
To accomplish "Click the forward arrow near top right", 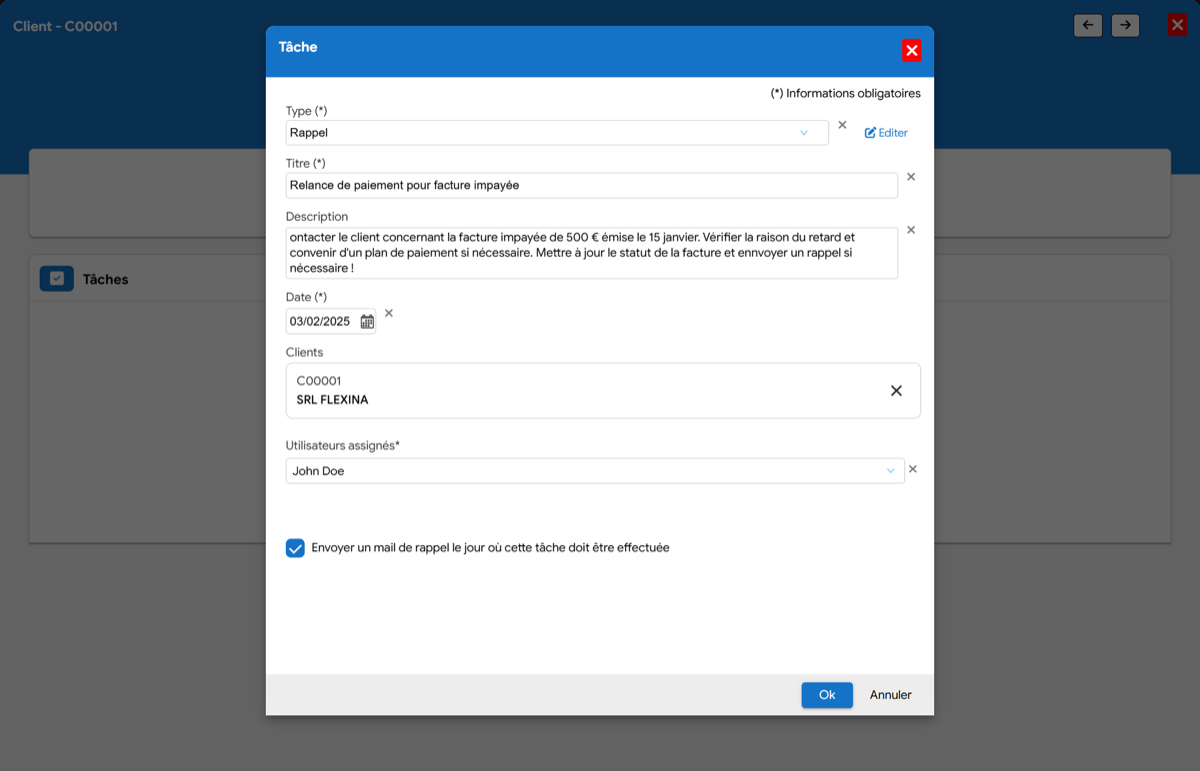I will pyautogui.click(x=1125, y=25).
